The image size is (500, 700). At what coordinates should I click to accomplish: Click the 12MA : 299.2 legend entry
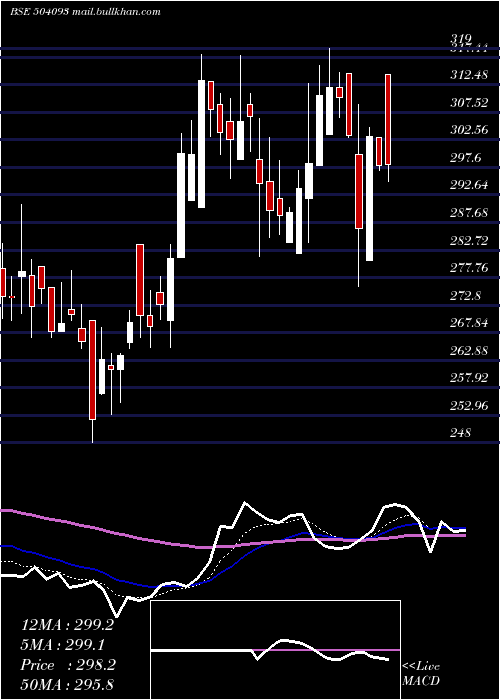[67, 625]
